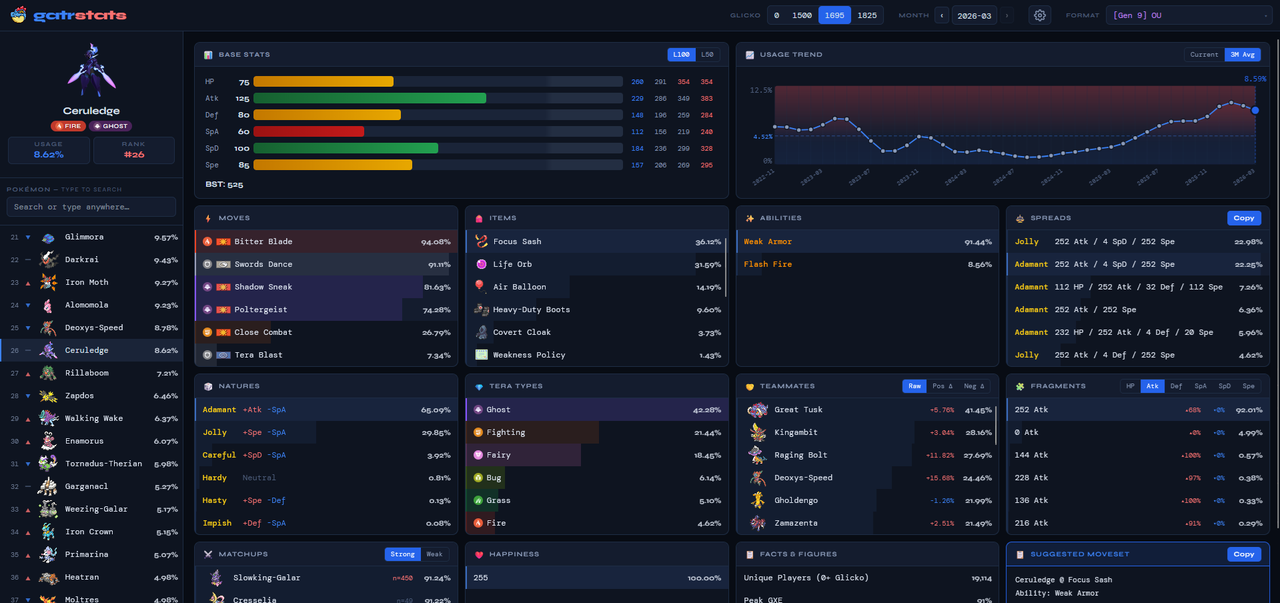Copy the Spreads list
The height and width of the screenshot is (603, 1280).
(1244, 218)
